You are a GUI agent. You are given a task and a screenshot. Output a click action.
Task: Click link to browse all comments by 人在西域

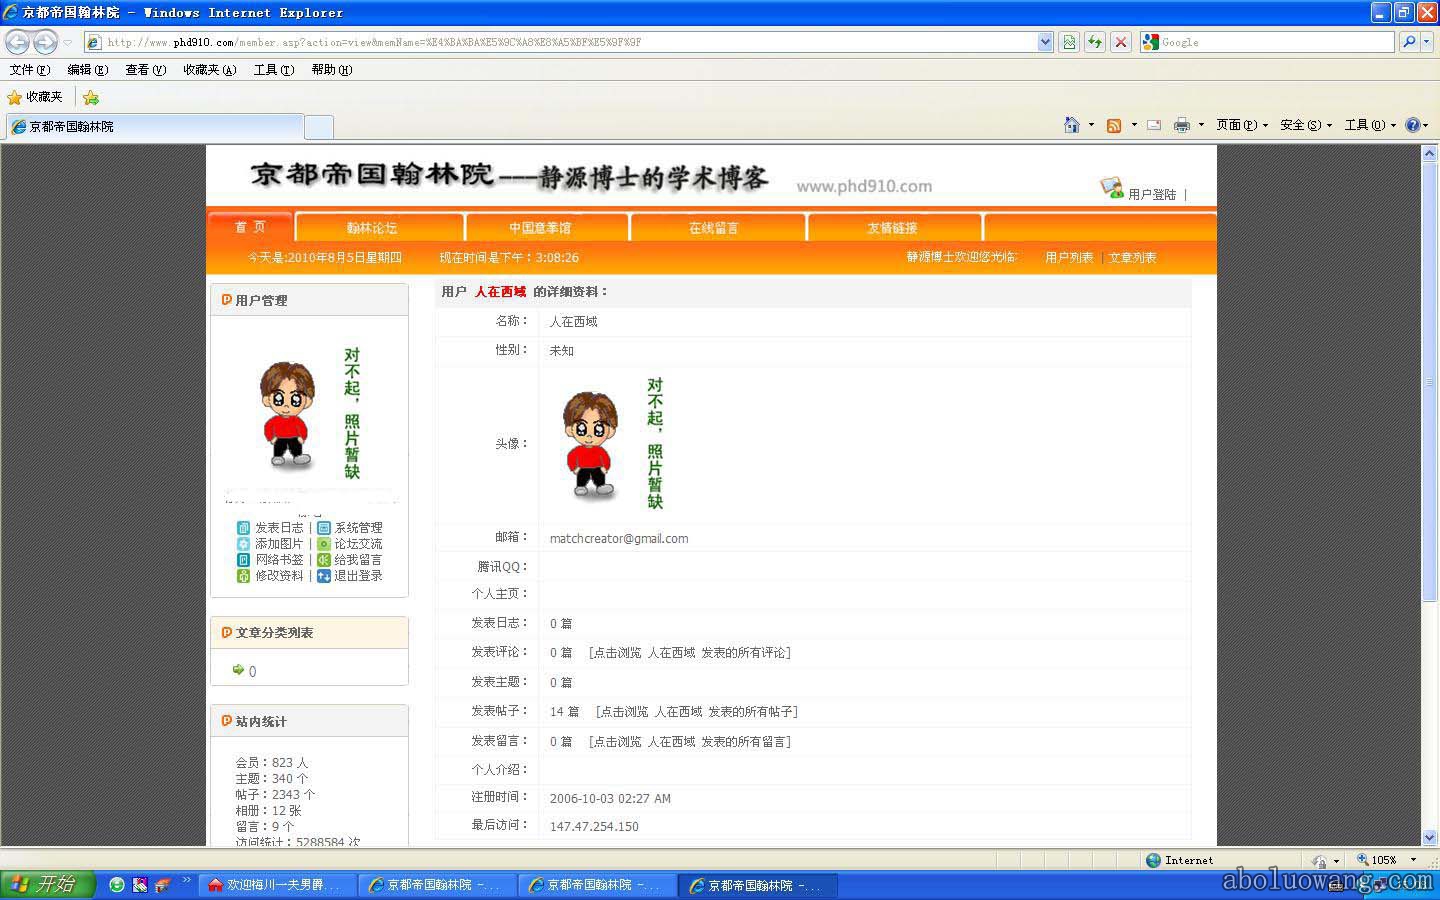pos(689,653)
